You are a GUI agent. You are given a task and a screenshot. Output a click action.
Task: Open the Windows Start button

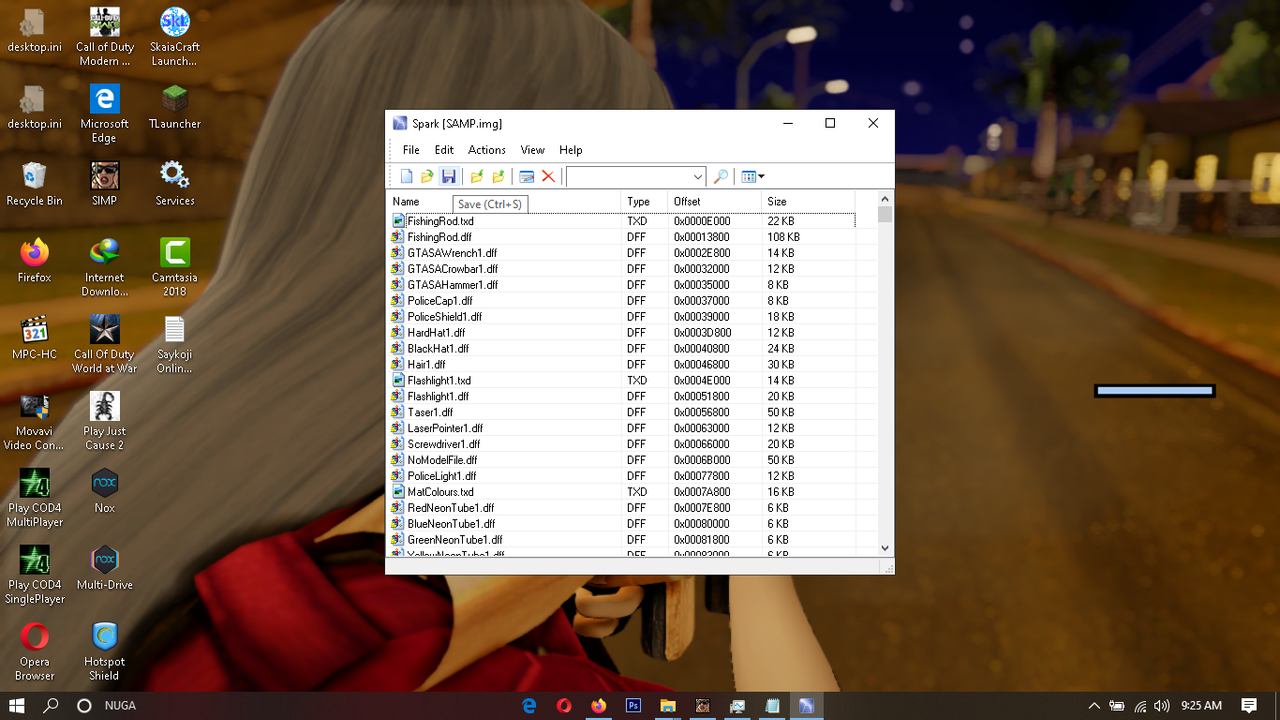coord(17,705)
